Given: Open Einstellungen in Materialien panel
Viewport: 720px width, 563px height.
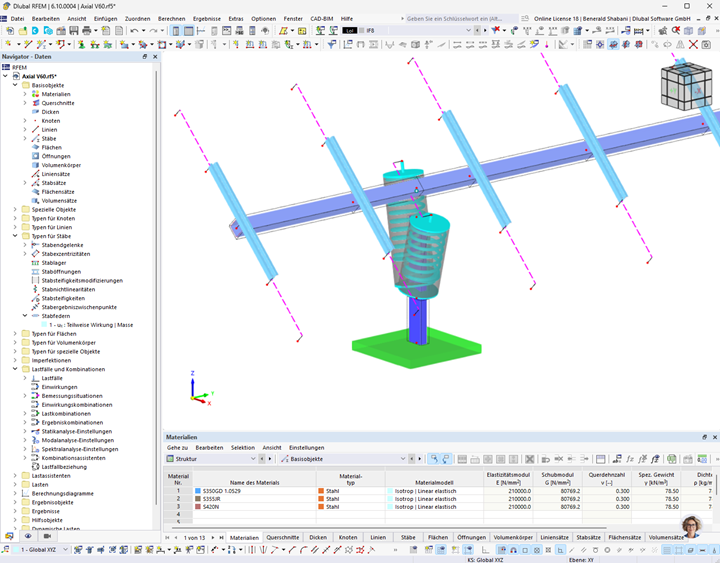Looking at the screenshot, I should [x=306, y=448].
